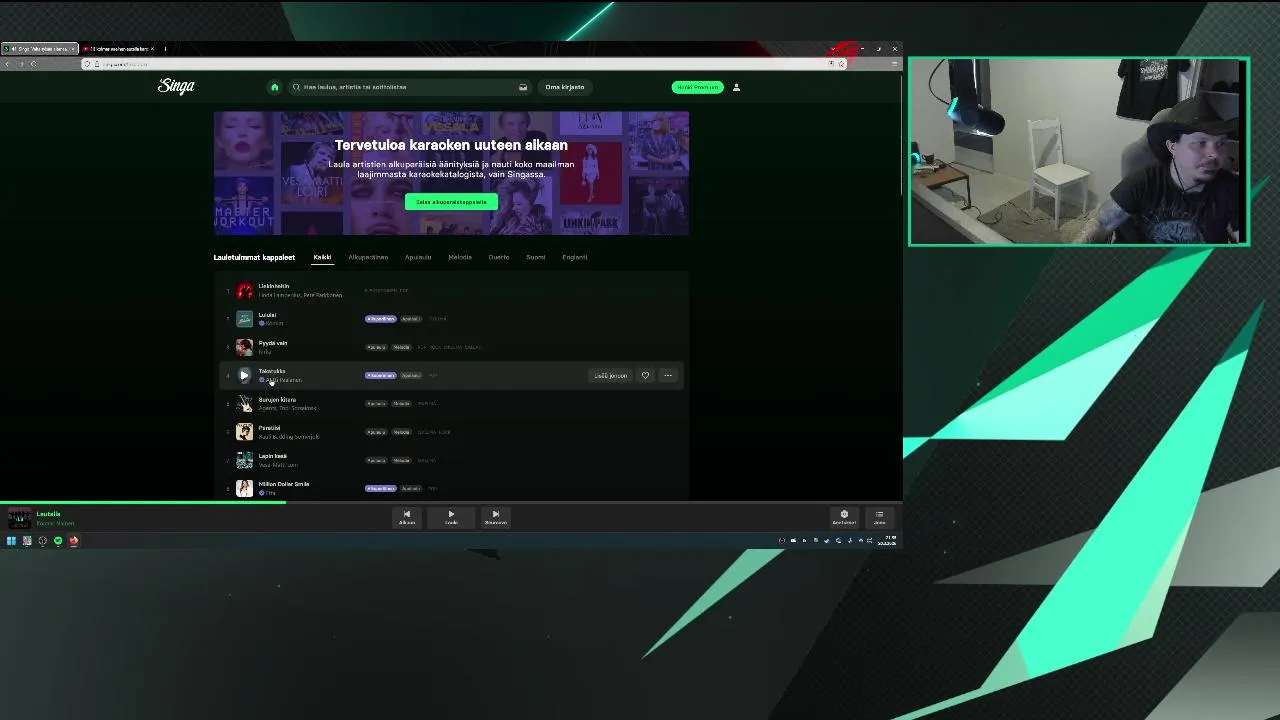Go to Singa home via green house icon
The width and height of the screenshot is (1280, 720).
pos(274,87)
